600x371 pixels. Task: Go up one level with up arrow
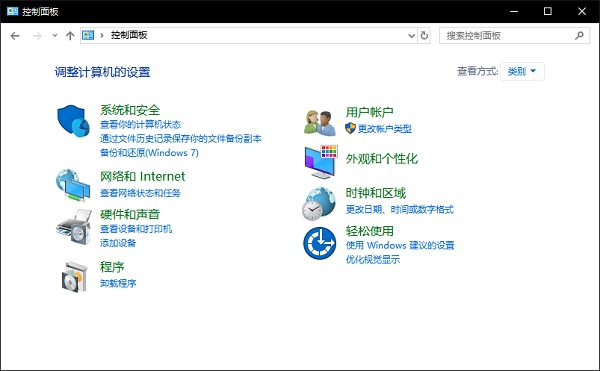pos(70,36)
